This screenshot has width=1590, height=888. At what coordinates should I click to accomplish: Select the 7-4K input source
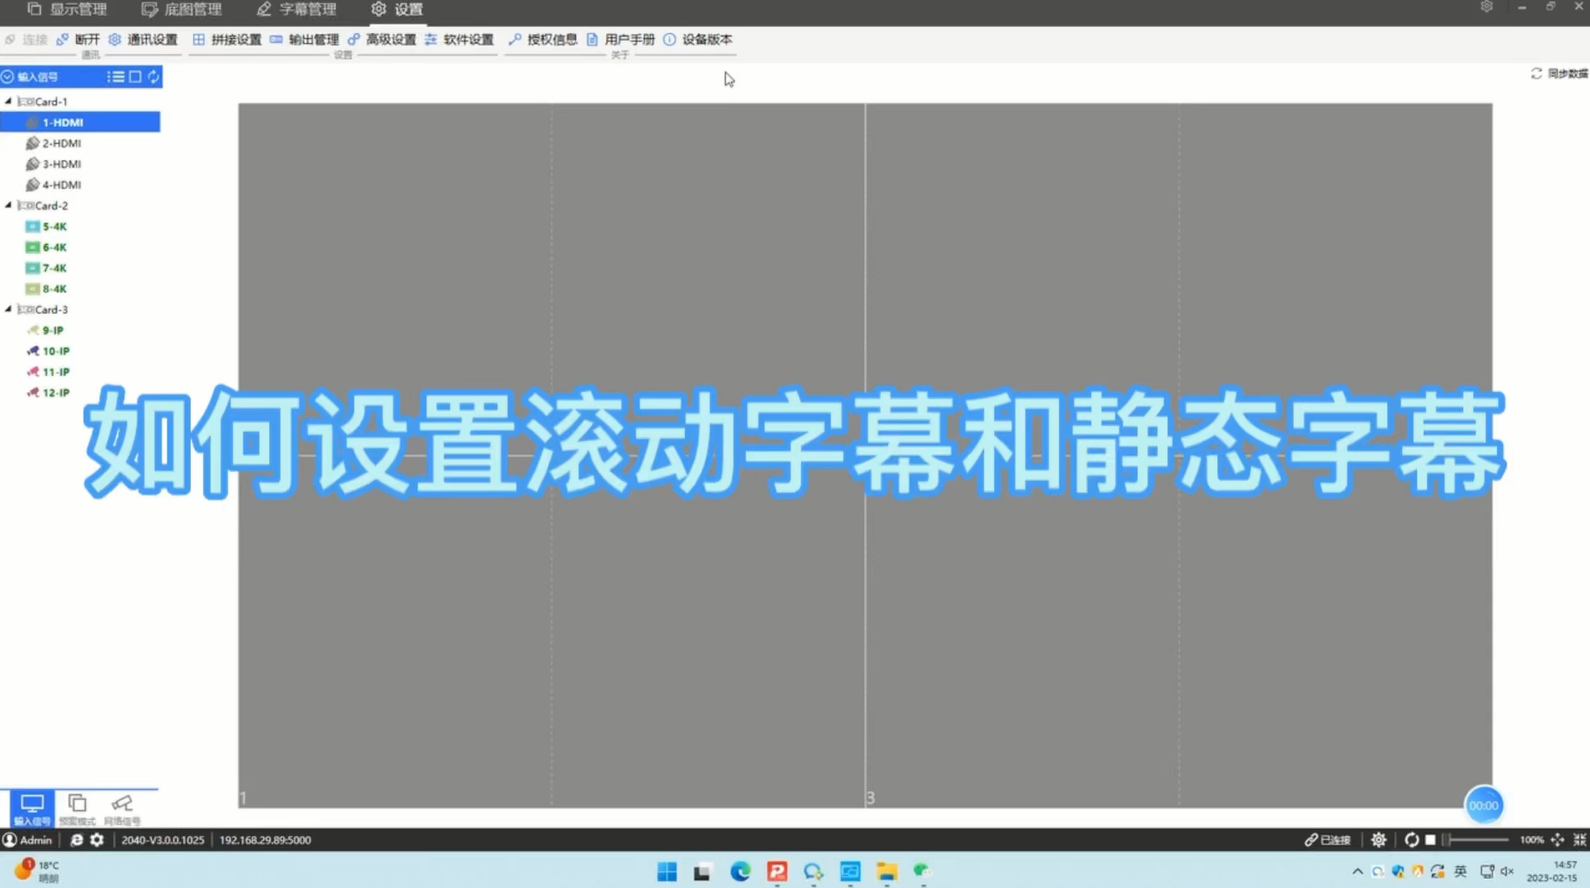[46, 268]
